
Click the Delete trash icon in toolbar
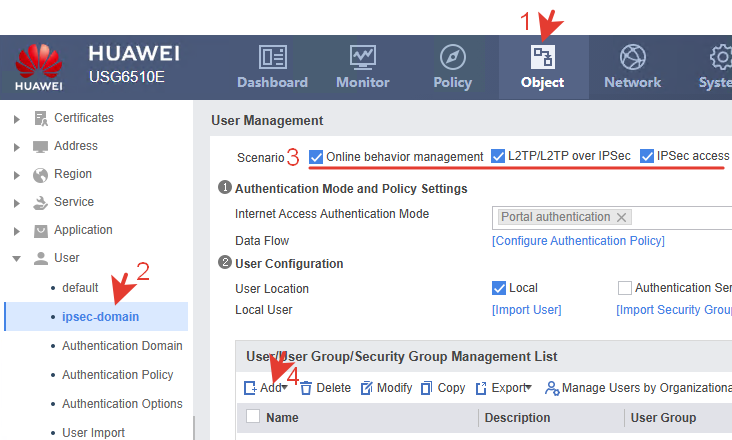pos(307,388)
